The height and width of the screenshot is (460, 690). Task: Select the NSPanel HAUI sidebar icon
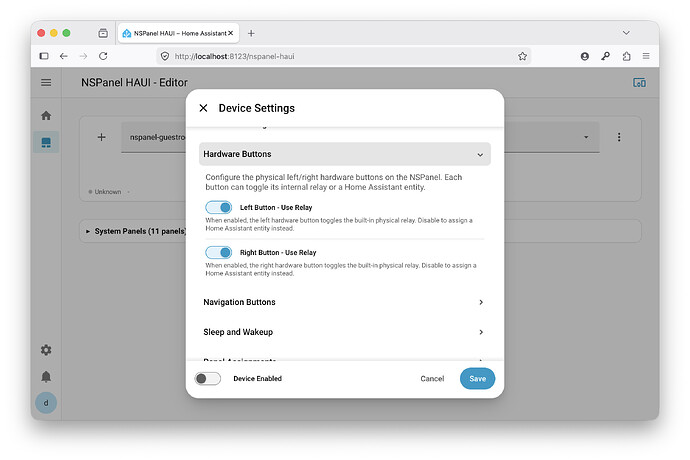(46, 142)
